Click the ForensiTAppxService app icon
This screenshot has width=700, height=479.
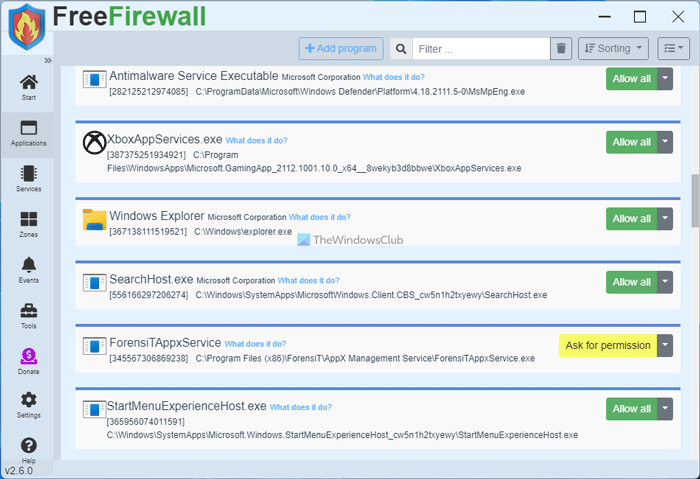pyautogui.click(x=94, y=346)
